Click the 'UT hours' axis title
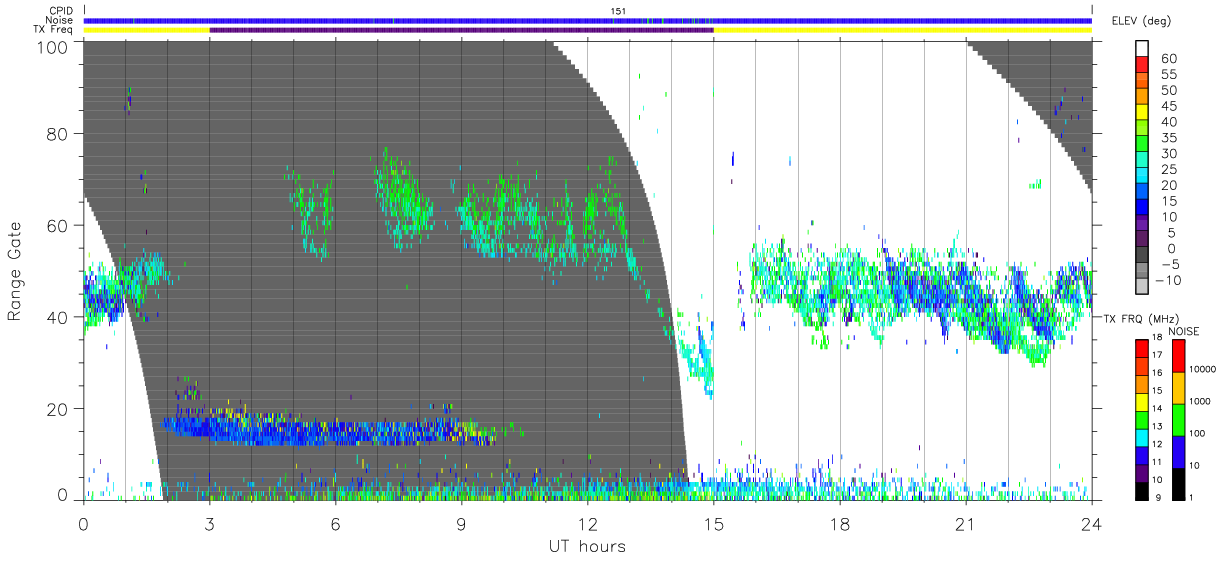Screen dimensions: 1228x567 [x=587, y=546]
